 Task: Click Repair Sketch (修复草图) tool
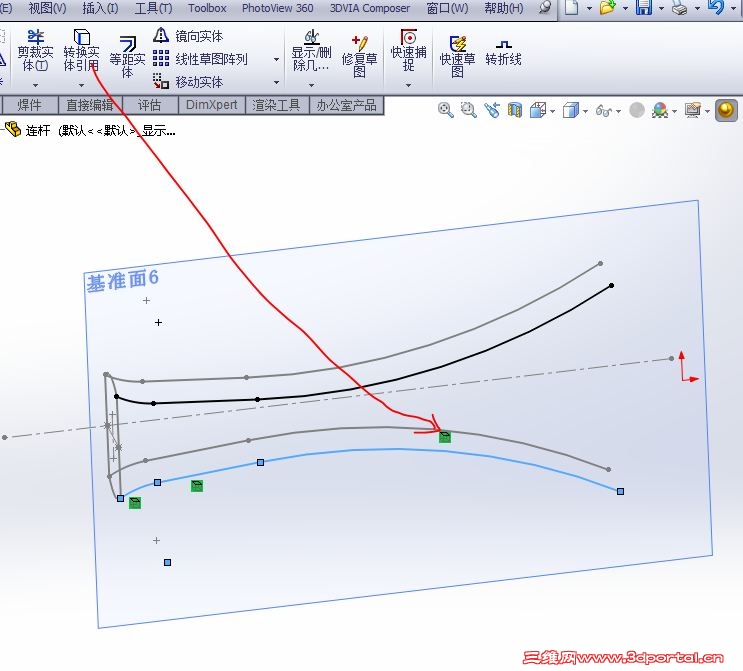[x=359, y=57]
